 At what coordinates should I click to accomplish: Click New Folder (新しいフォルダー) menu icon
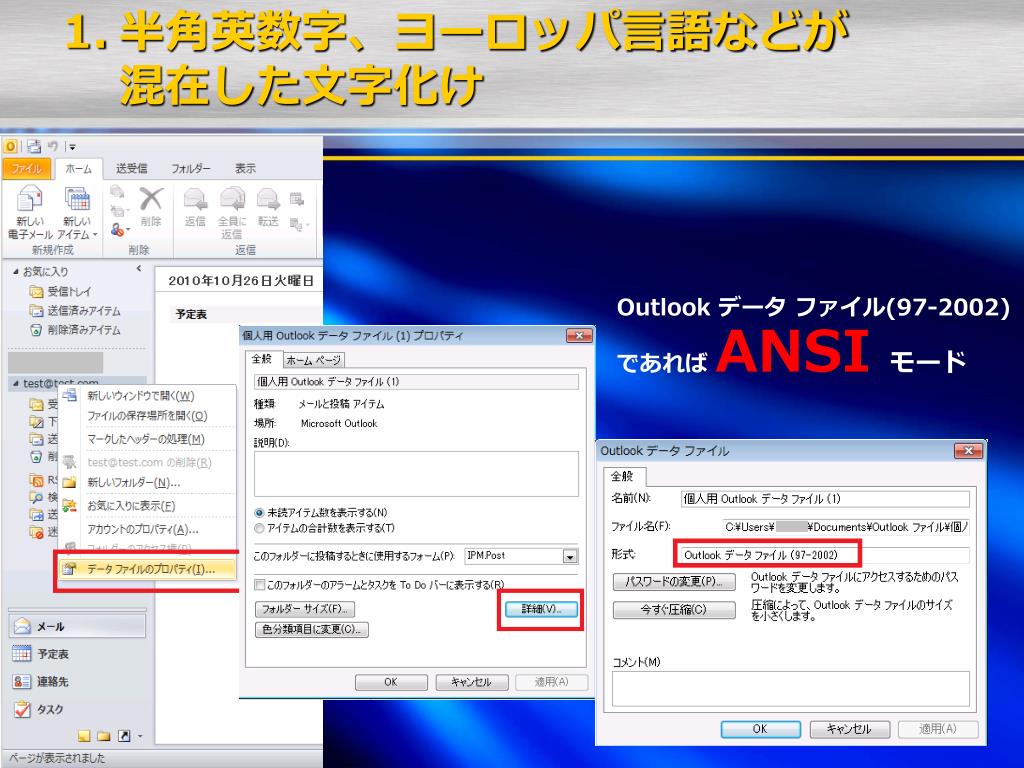point(69,483)
